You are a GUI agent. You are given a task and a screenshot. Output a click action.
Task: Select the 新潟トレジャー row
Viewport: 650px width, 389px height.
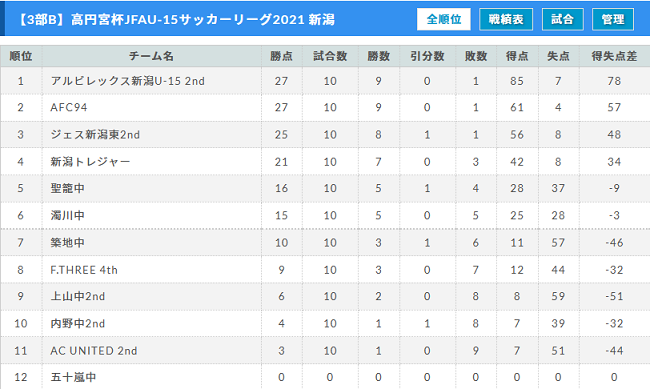pos(325,161)
